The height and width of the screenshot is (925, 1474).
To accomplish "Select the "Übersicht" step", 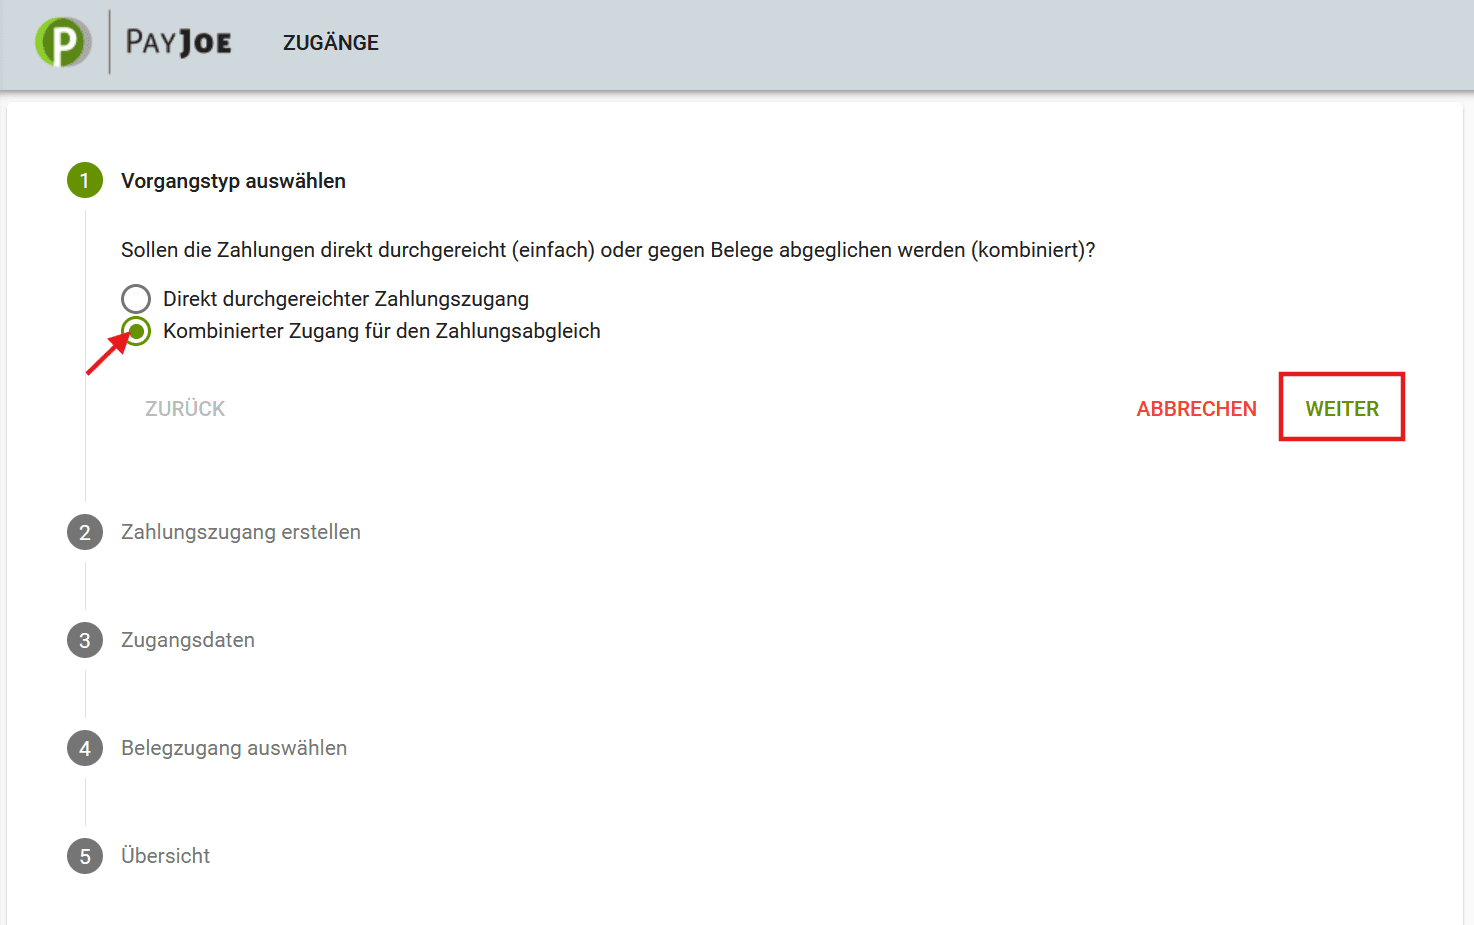I will pos(166,856).
